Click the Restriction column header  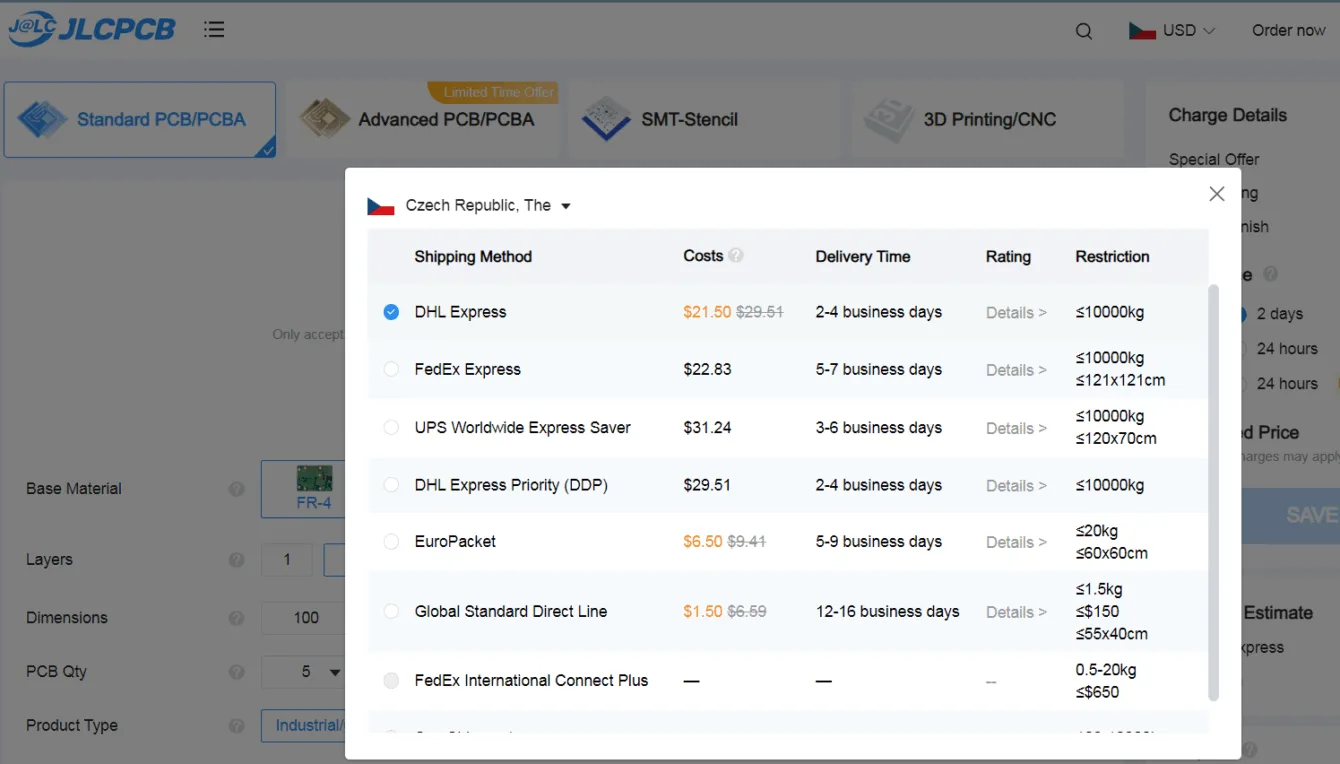click(1112, 257)
